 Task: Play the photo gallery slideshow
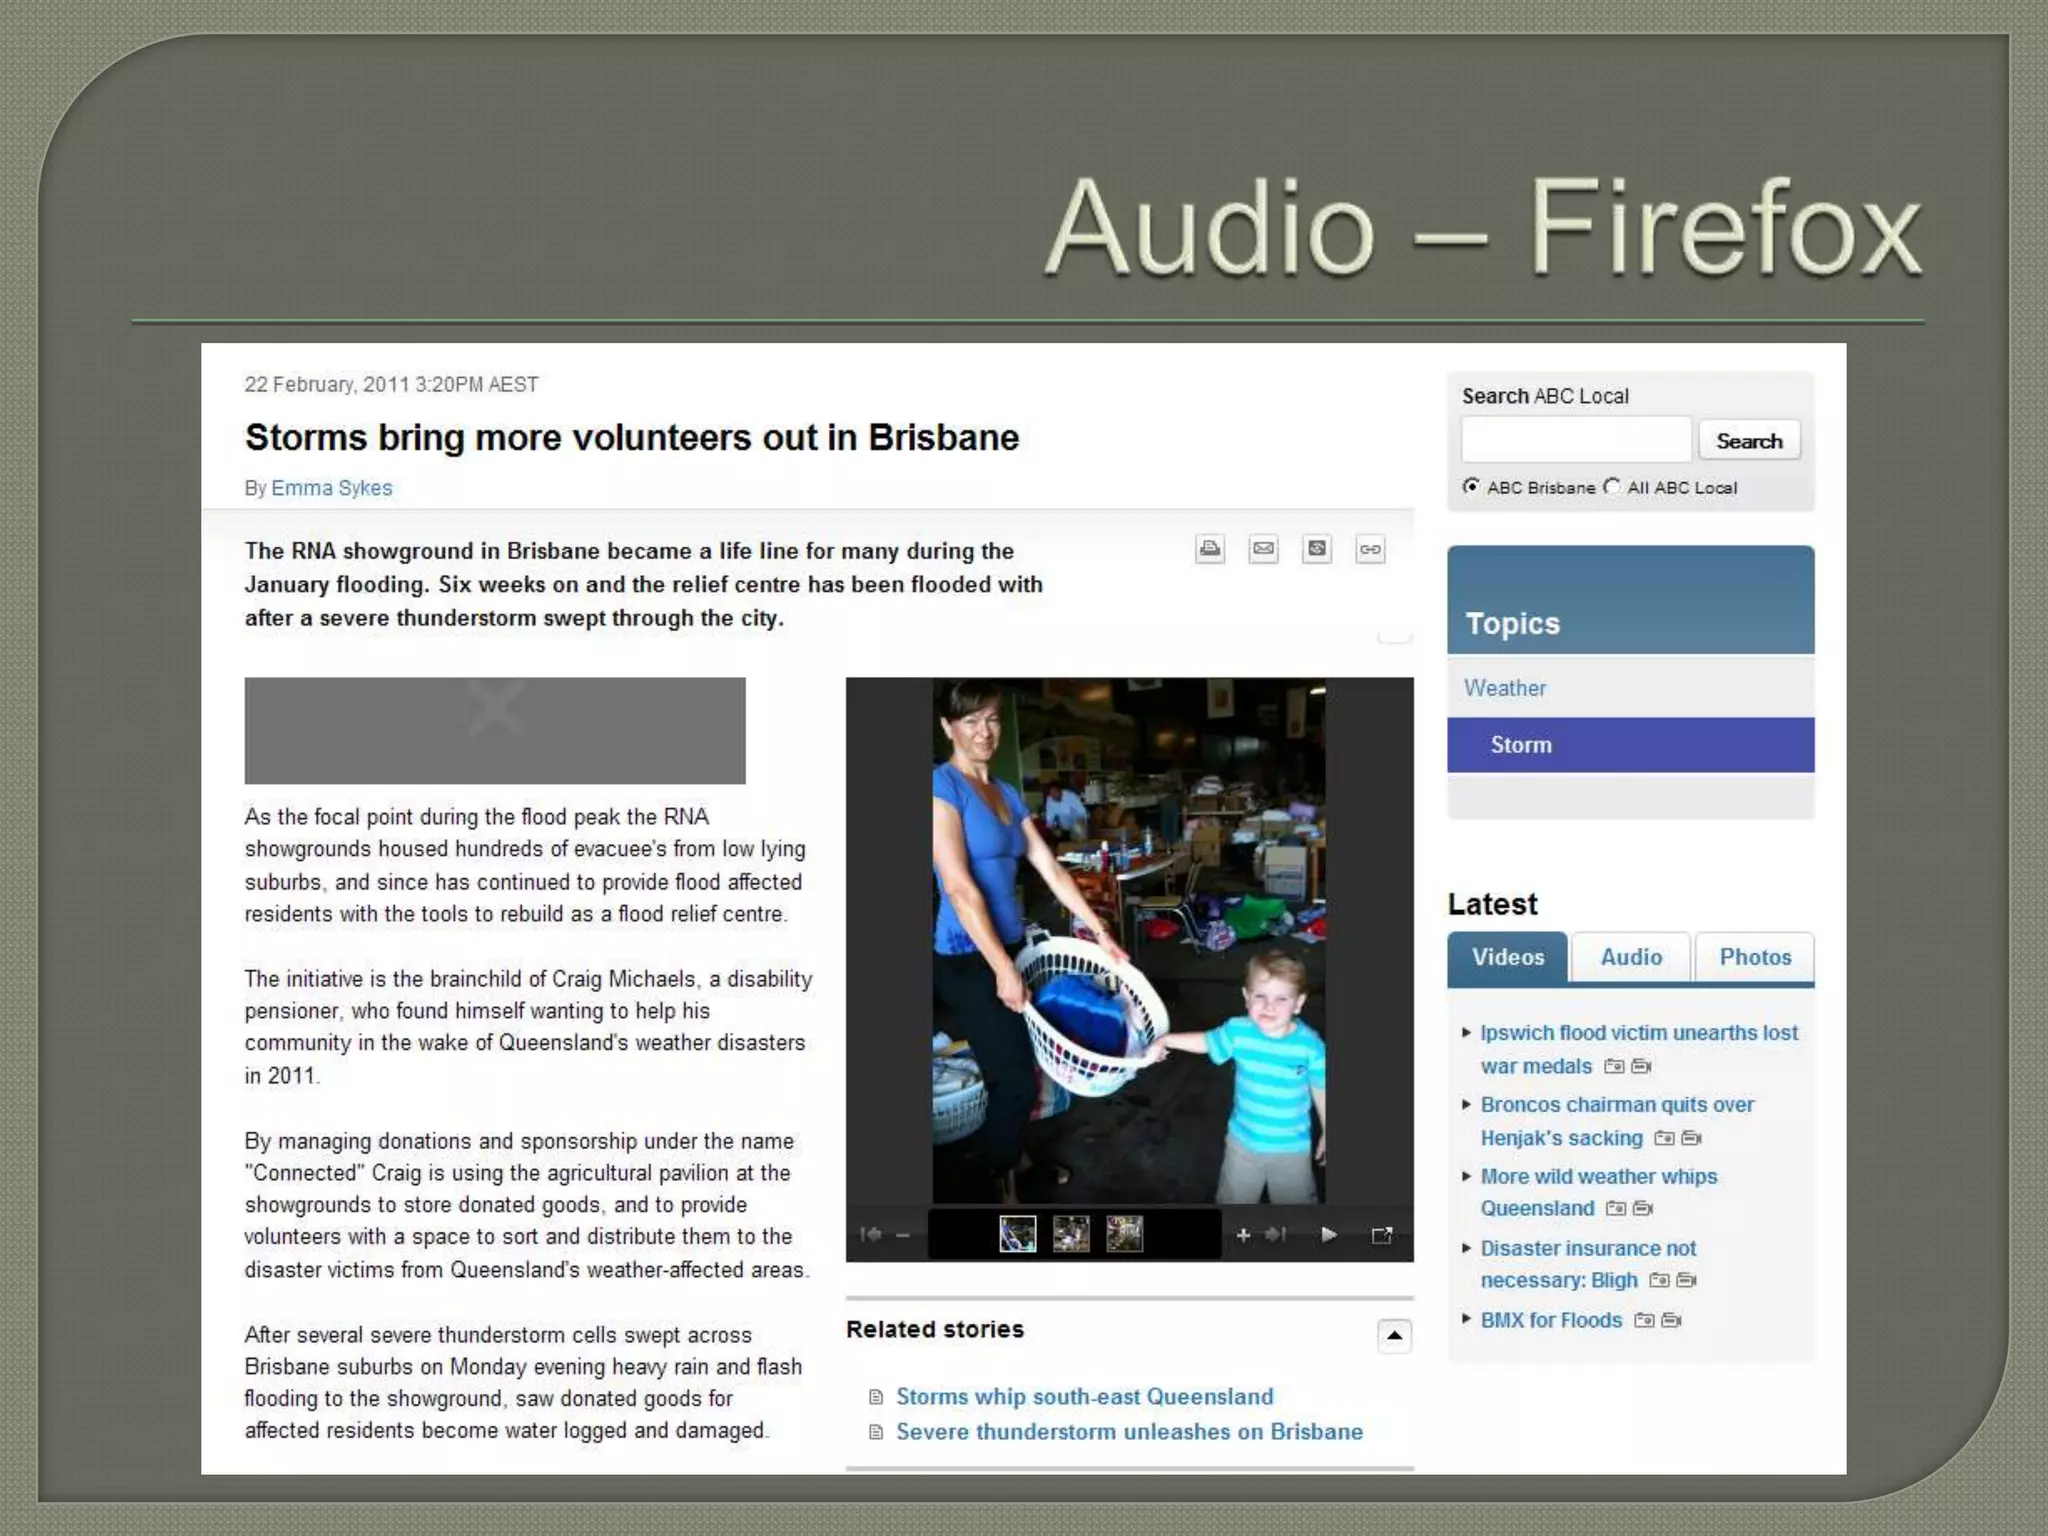[1329, 1235]
